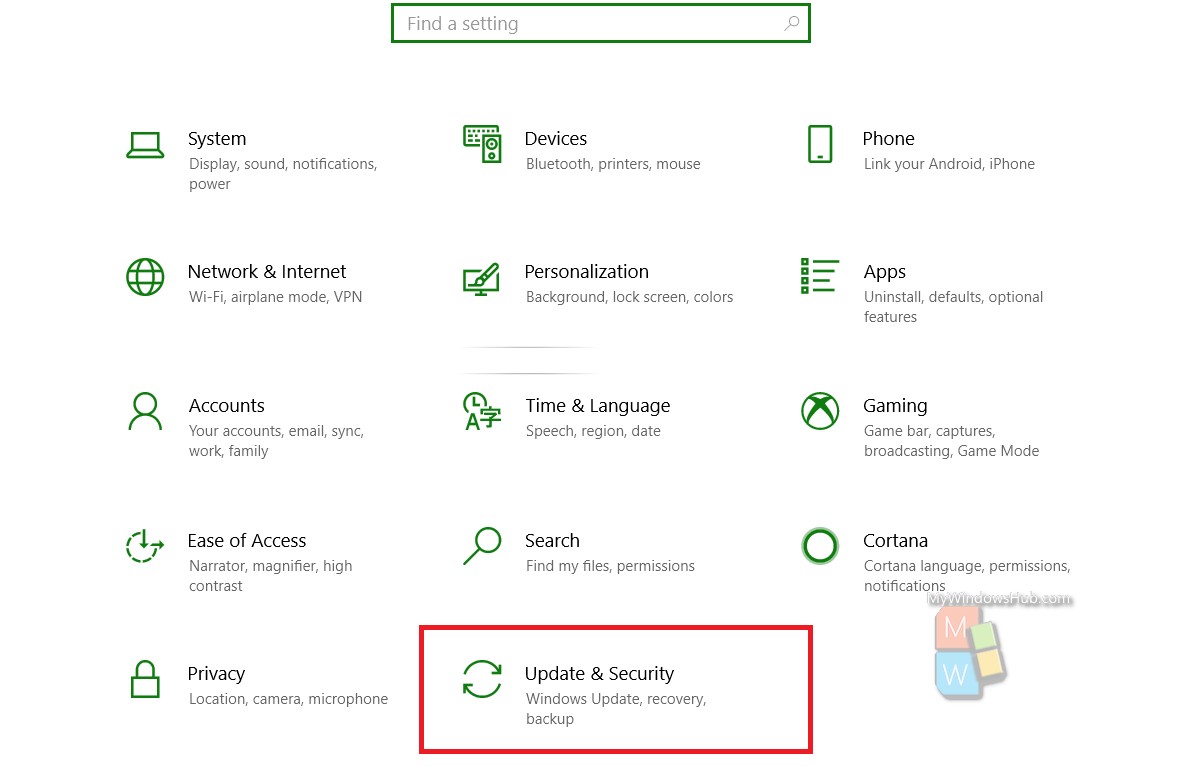Select the Accounts person icon

pos(145,411)
